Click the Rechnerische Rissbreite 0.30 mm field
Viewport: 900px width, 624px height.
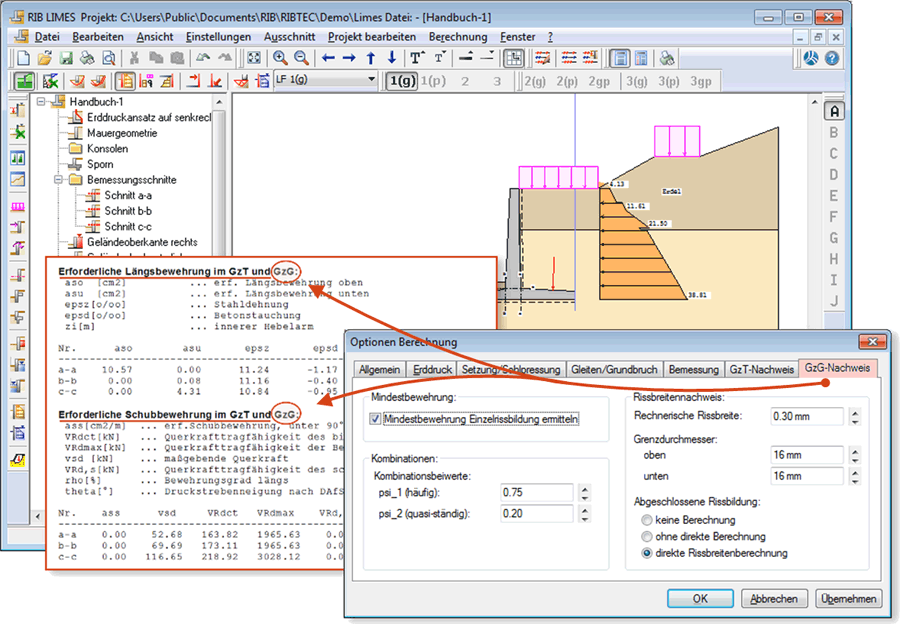click(806, 416)
